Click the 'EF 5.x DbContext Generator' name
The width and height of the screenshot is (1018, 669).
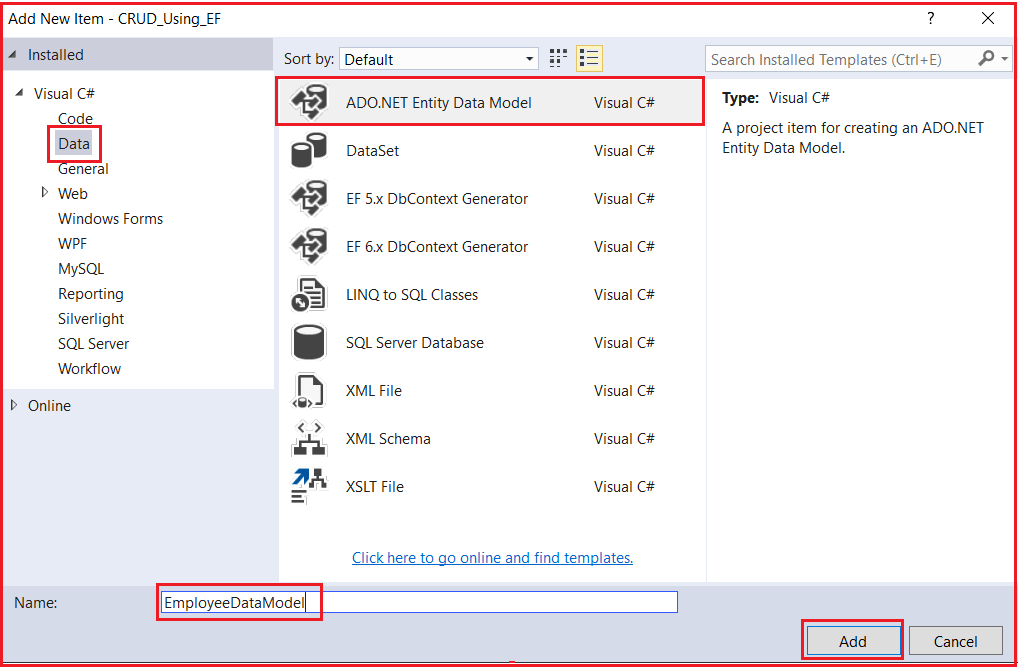(437, 199)
